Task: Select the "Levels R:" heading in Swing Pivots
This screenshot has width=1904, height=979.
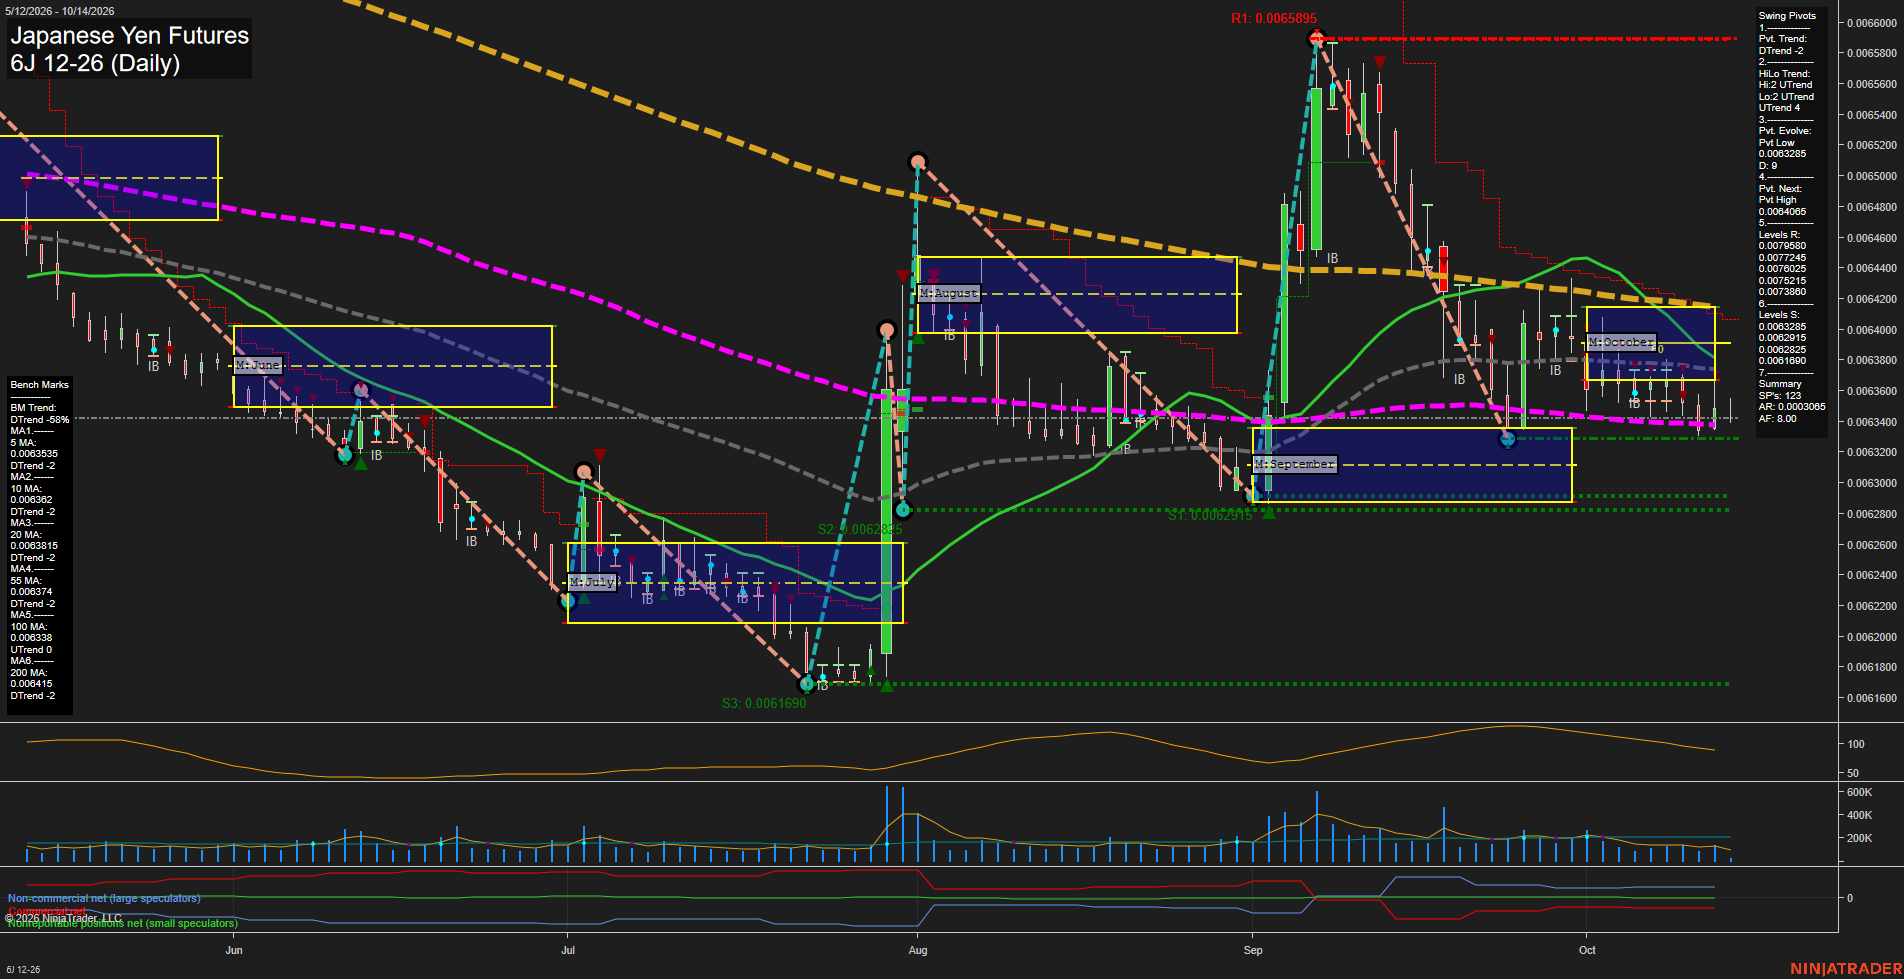Action: tap(1779, 235)
